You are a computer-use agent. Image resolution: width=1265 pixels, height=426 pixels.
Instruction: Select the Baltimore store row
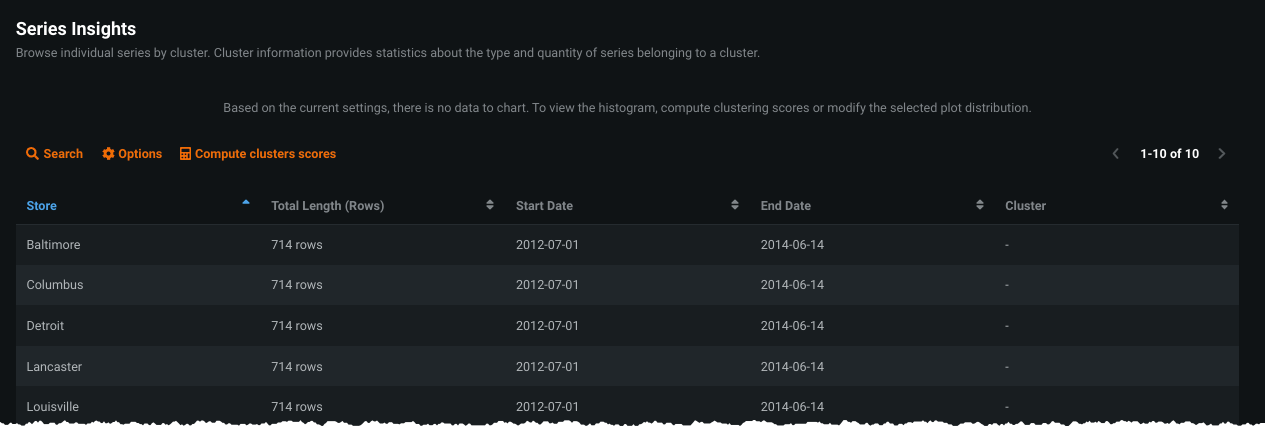tap(54, 245)
